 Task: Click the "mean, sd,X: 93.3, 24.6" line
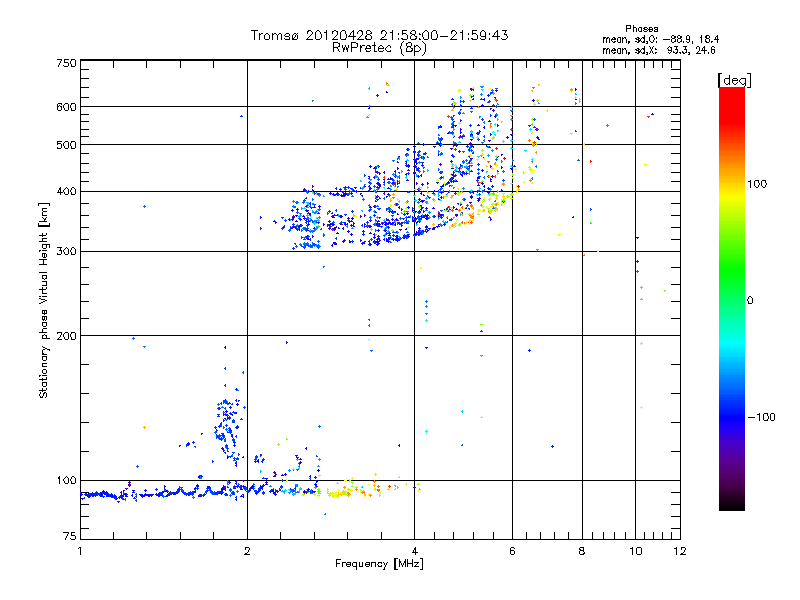coord(659,50)
